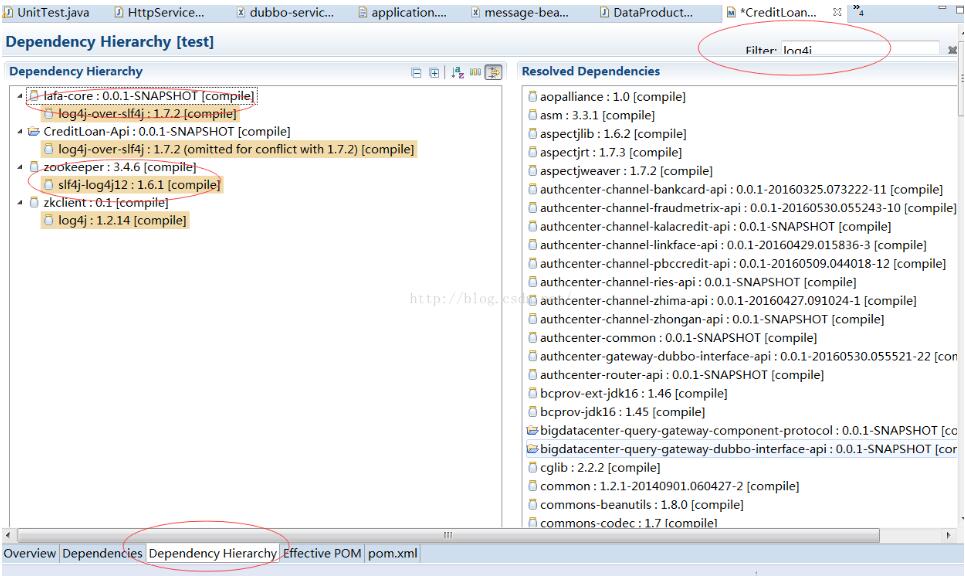Close the CreditLoan editor tab
This screenshot has height=576, width=965.
(x=838, y=13)
